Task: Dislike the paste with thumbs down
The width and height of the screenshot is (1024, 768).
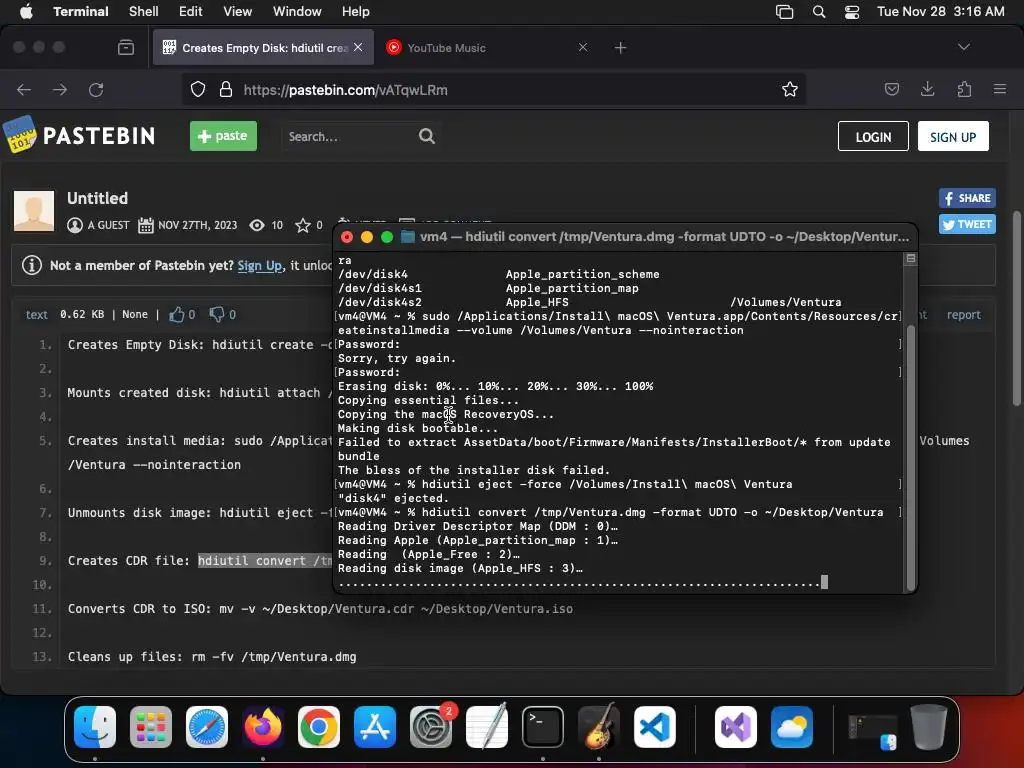Action: point(216,315)
